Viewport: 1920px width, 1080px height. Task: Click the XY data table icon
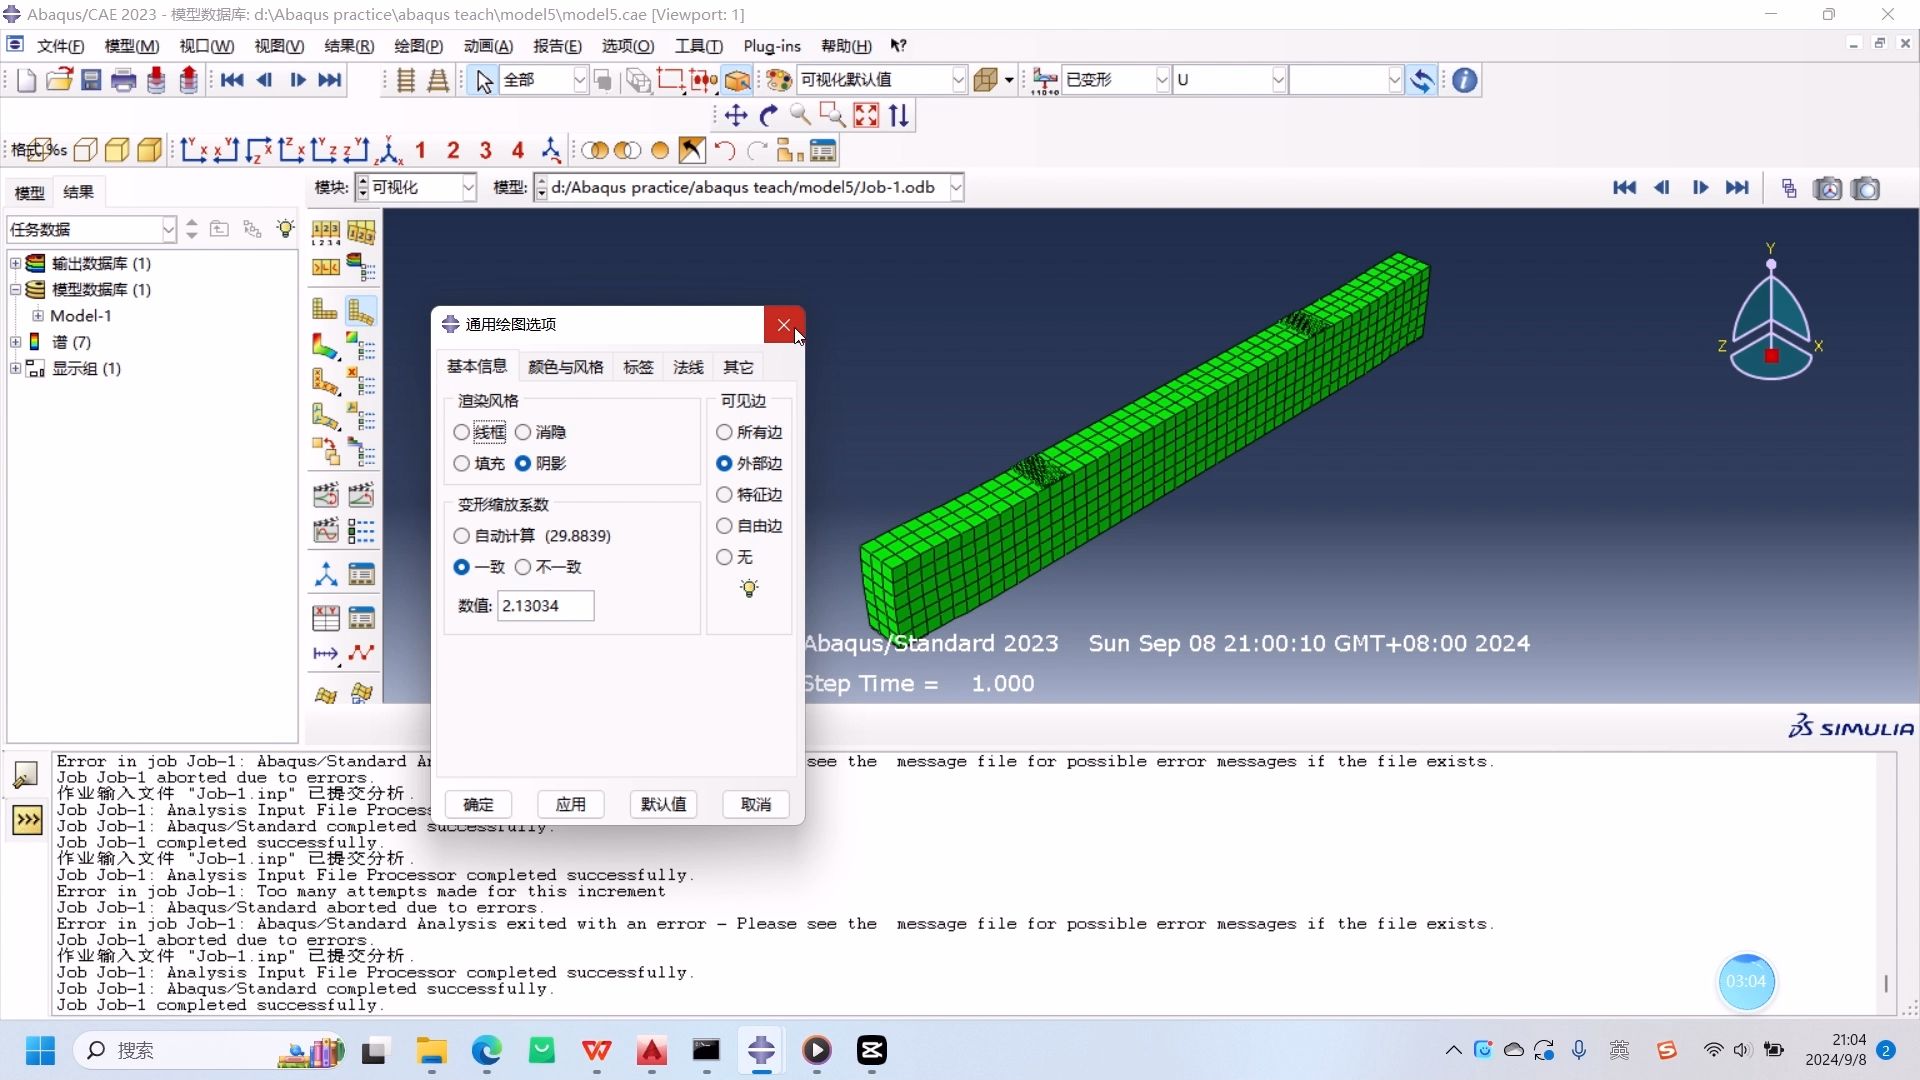pos(325,618)
